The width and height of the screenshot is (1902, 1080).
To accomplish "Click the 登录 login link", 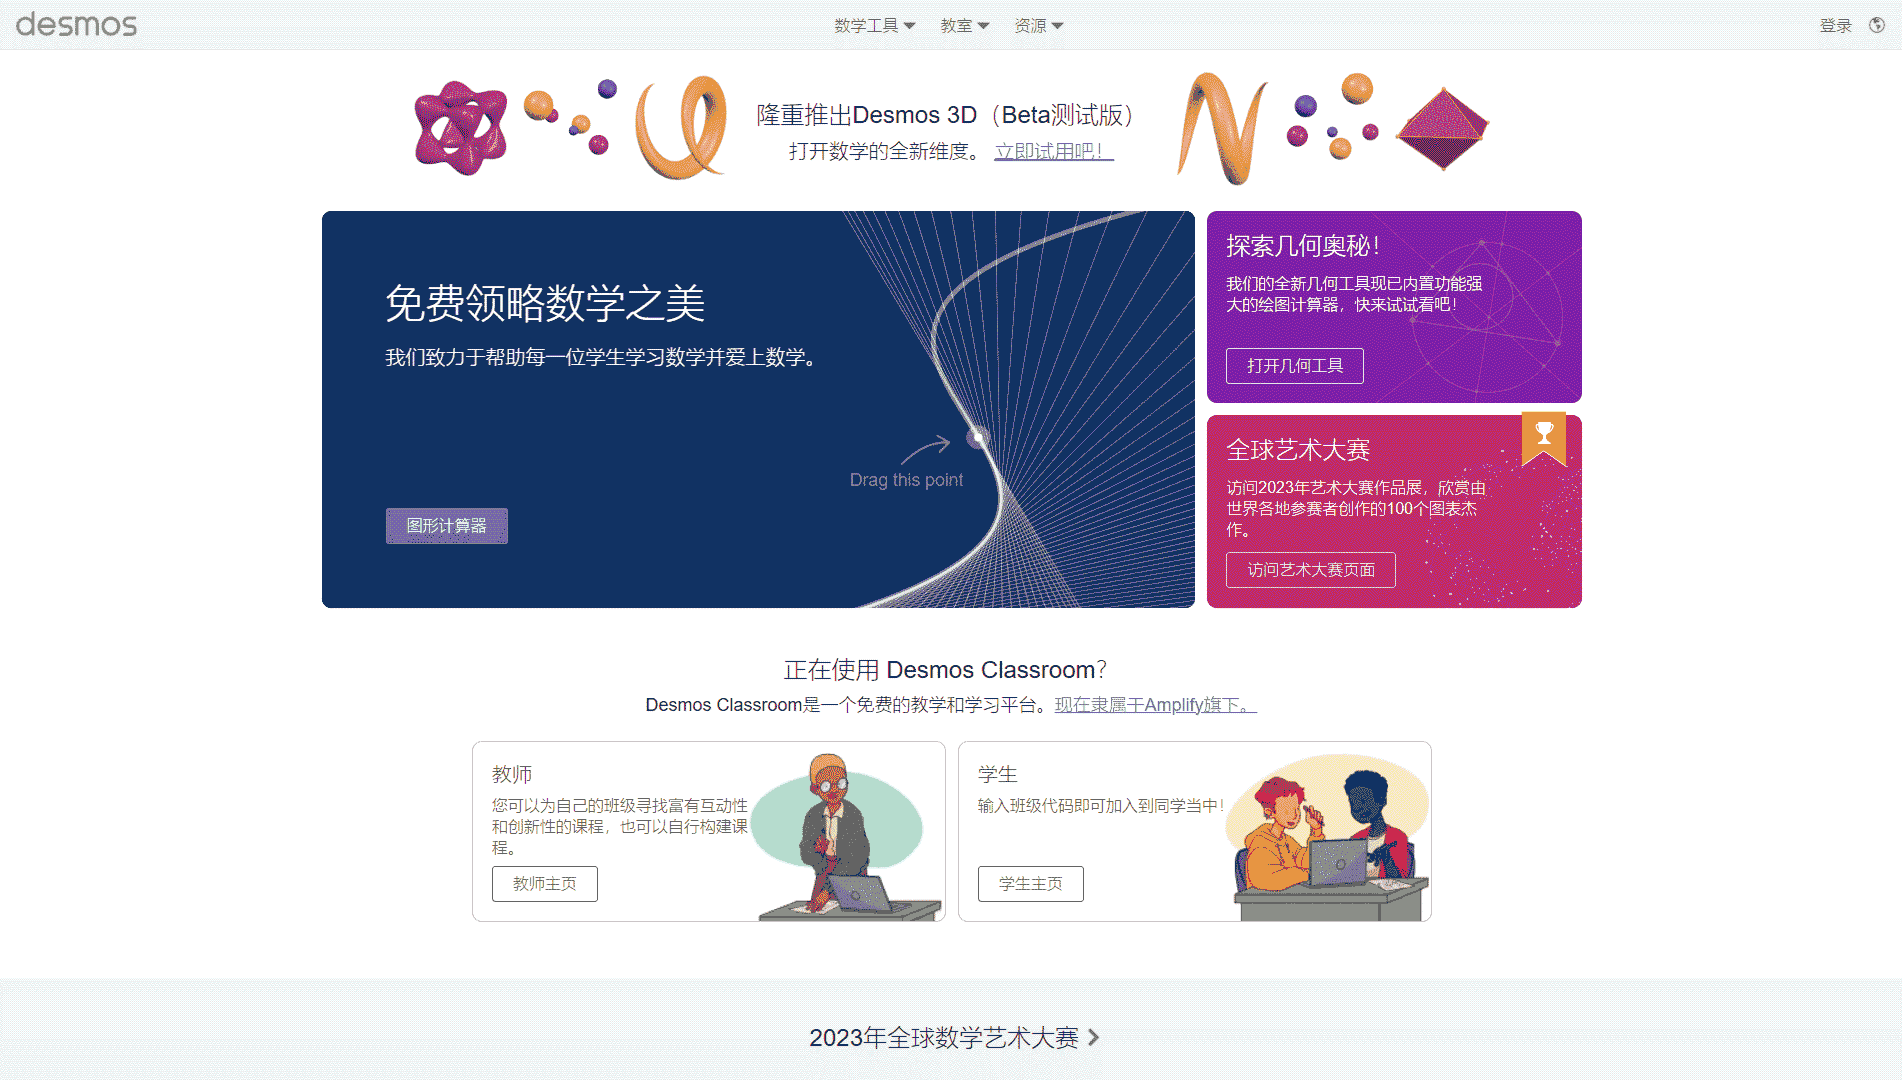I will tap(1835, 25).
